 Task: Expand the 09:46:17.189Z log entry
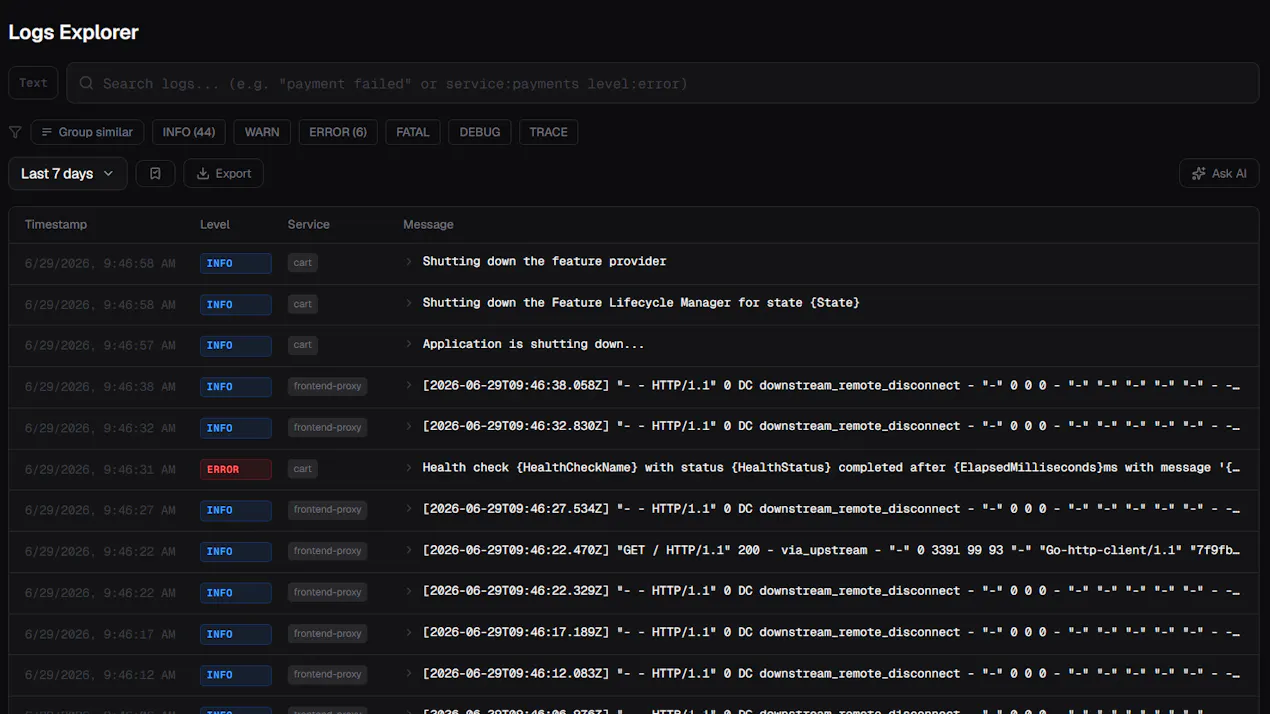[x=409, y=632]
